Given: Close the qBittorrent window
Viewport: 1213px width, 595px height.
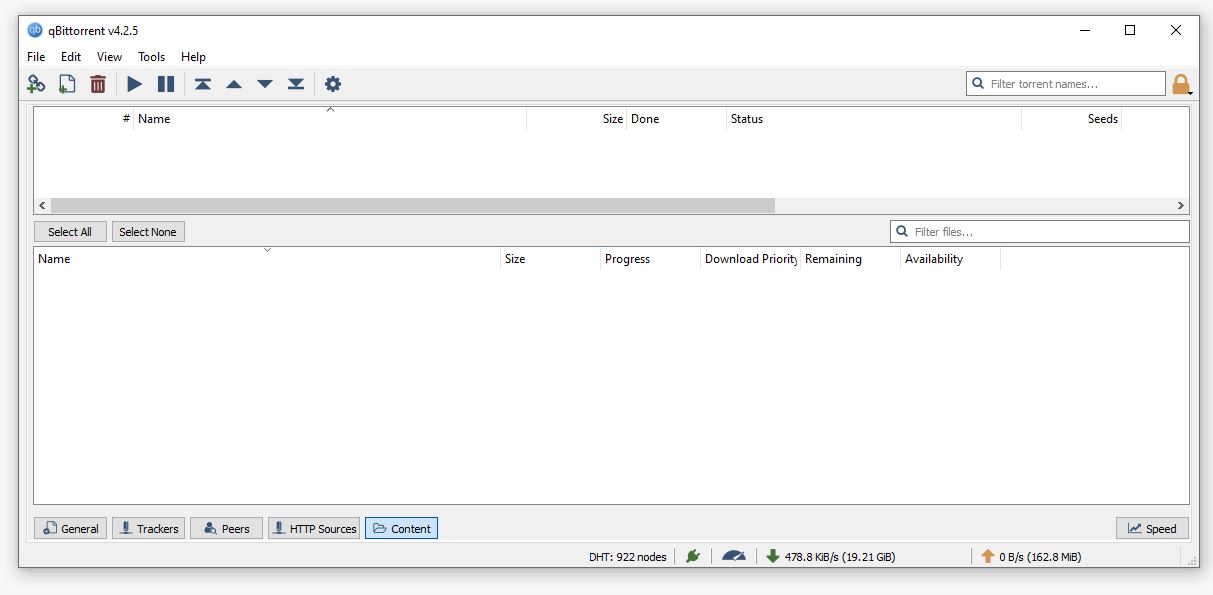Looking at the screenshot, I should [1176, 30].
